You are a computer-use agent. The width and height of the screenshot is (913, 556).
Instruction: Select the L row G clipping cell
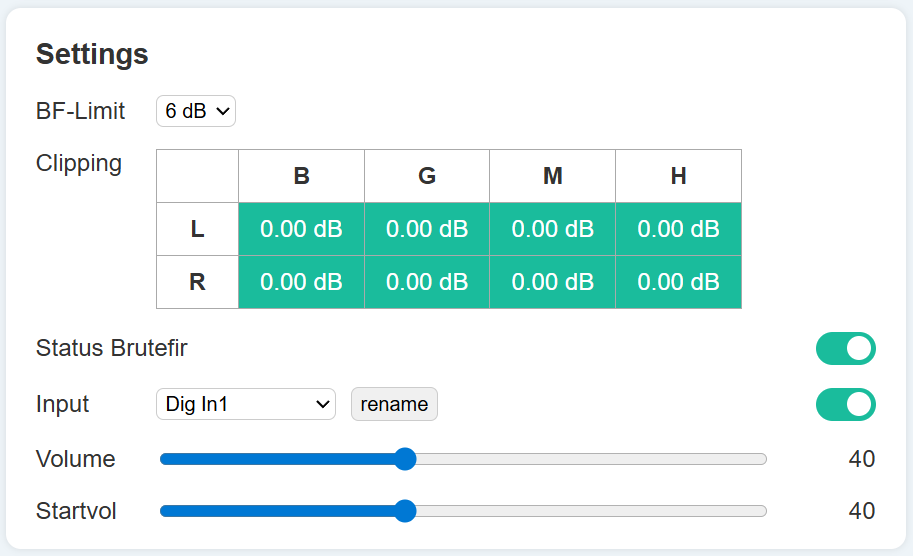[x=427, y=229]
